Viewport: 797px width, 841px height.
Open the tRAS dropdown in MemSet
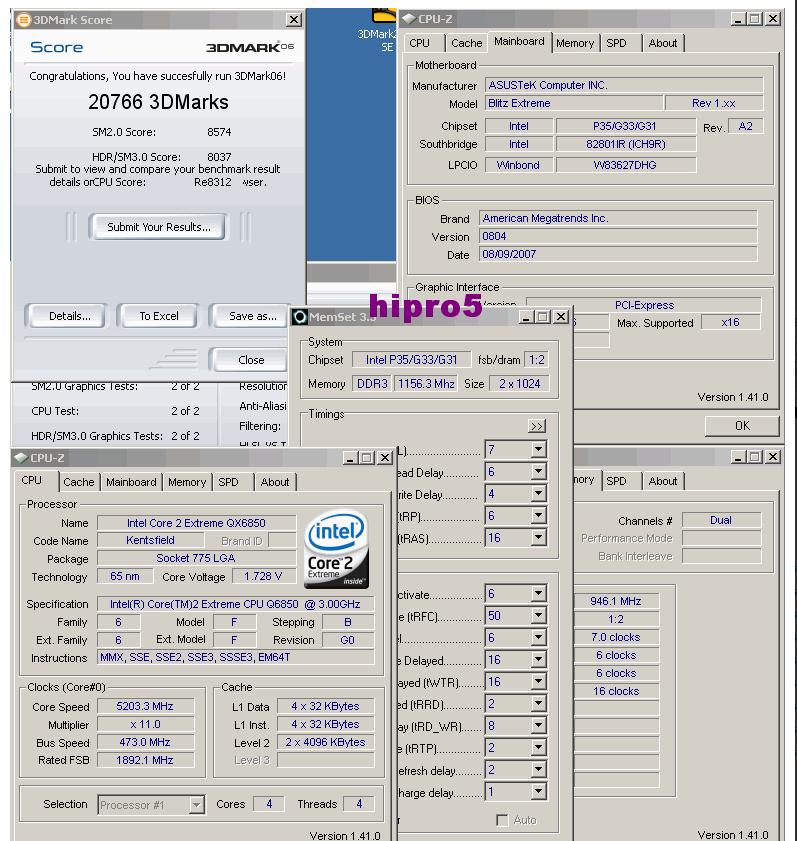tap(538, 537)
